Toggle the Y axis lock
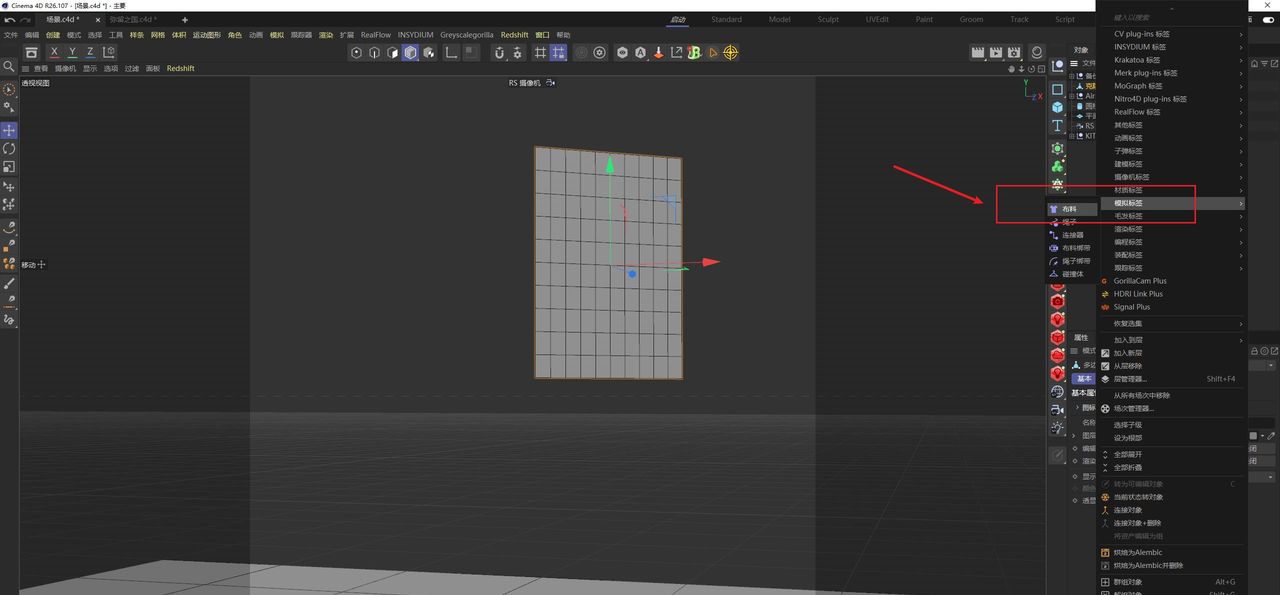Image resolution: width=1280 pixels, height=595 pixels. 72,52
